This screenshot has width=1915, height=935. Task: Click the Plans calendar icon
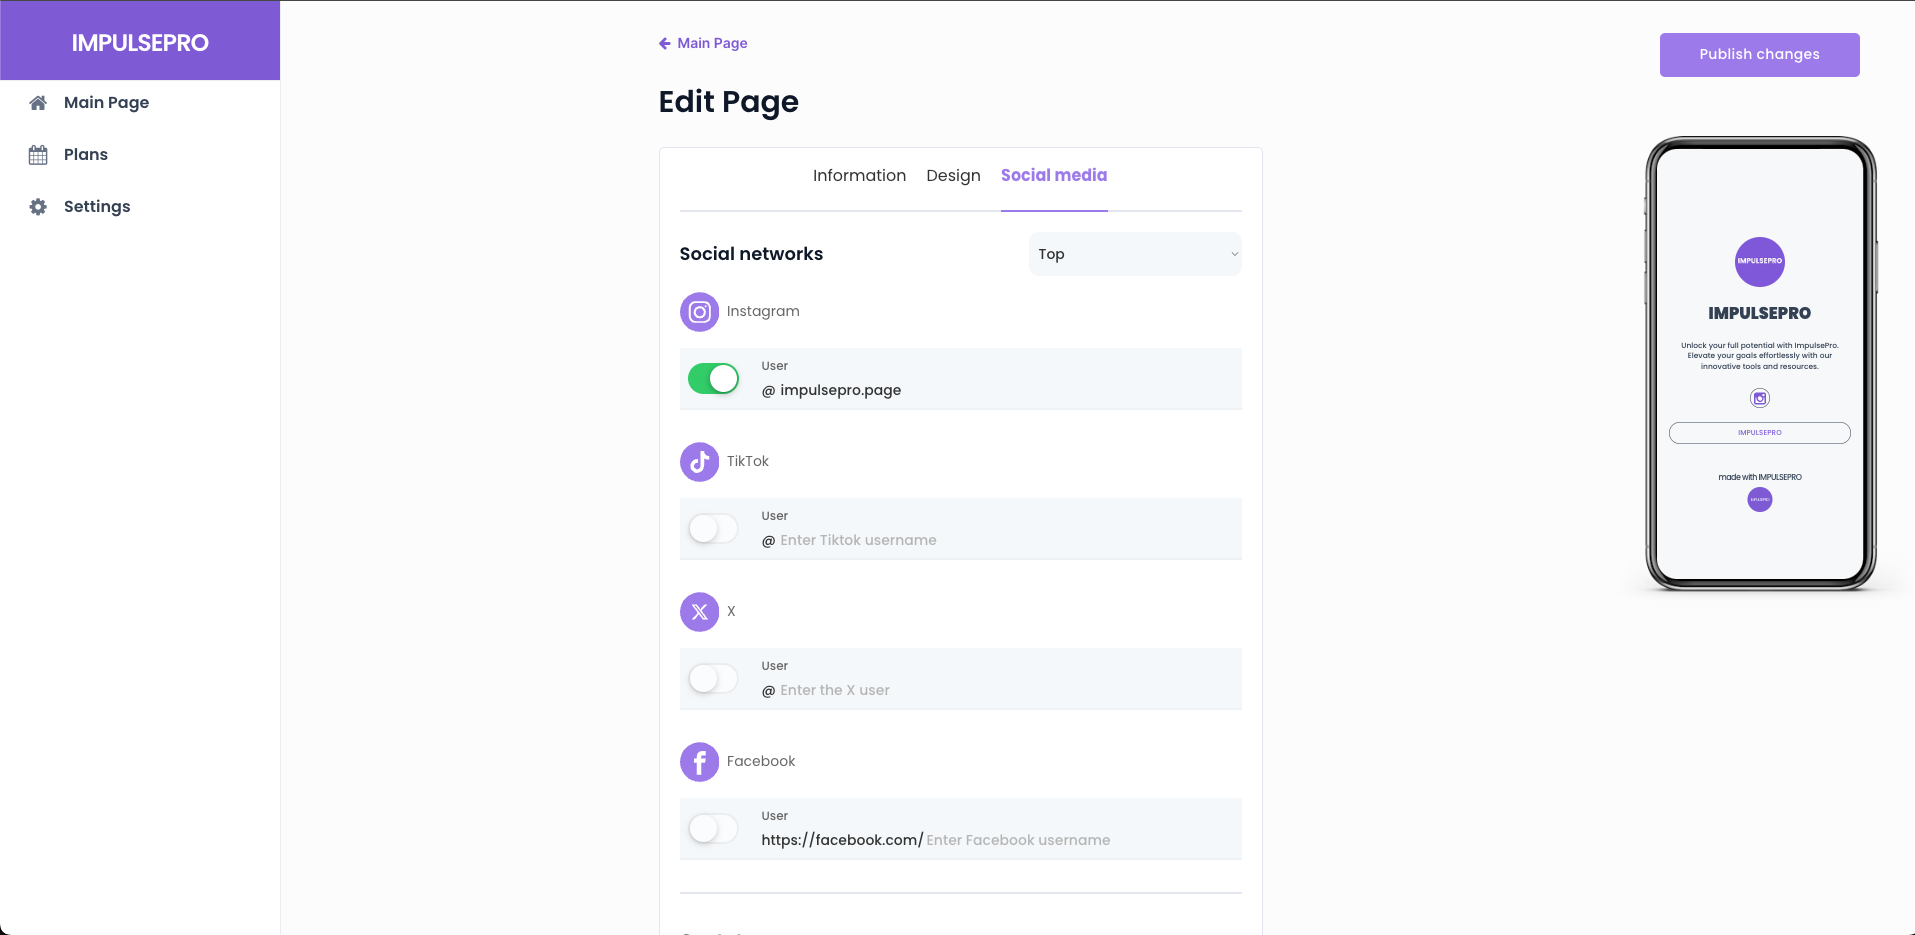(x=38, y=155)
